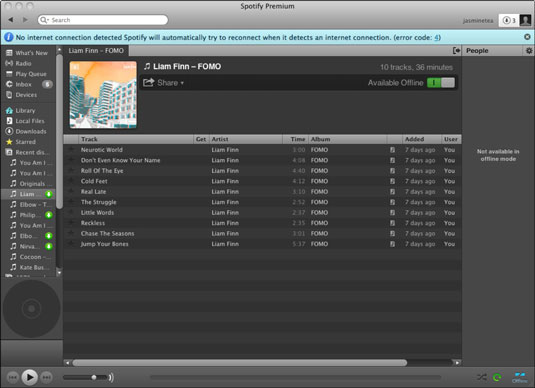
Task: Sort by the Track column header
Action: 136,139
